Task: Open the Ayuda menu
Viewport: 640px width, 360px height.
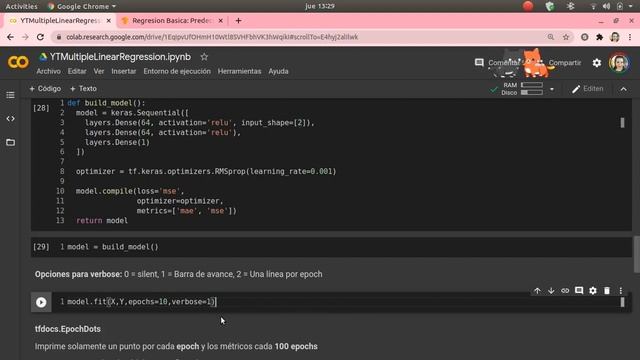Action: click(278, 71)
